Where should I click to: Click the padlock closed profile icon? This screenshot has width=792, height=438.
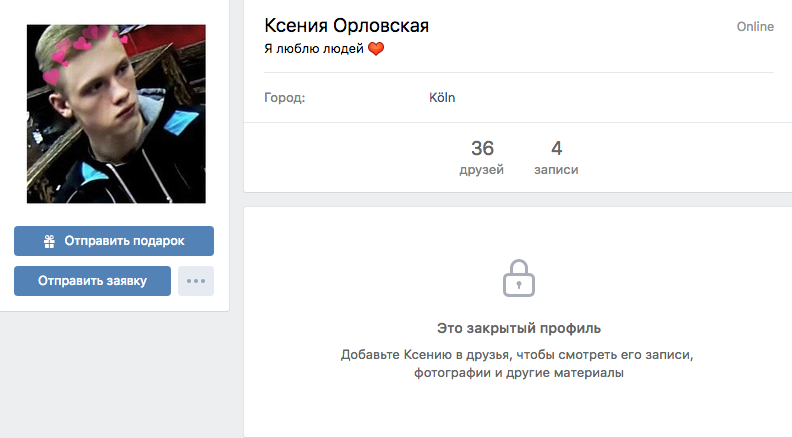[519, 278]
